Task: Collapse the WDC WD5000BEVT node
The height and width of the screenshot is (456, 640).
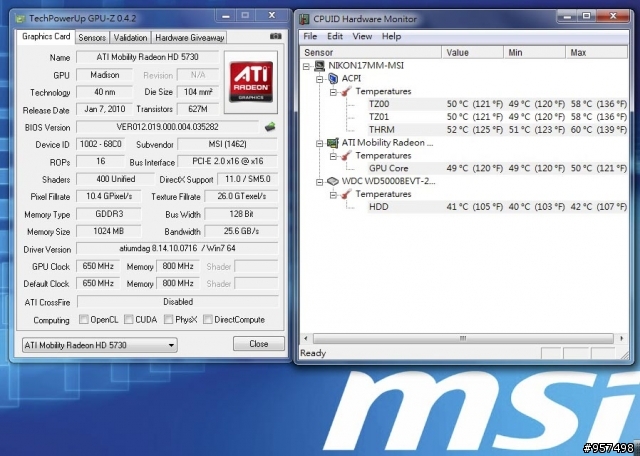Action: coord(320,182)
